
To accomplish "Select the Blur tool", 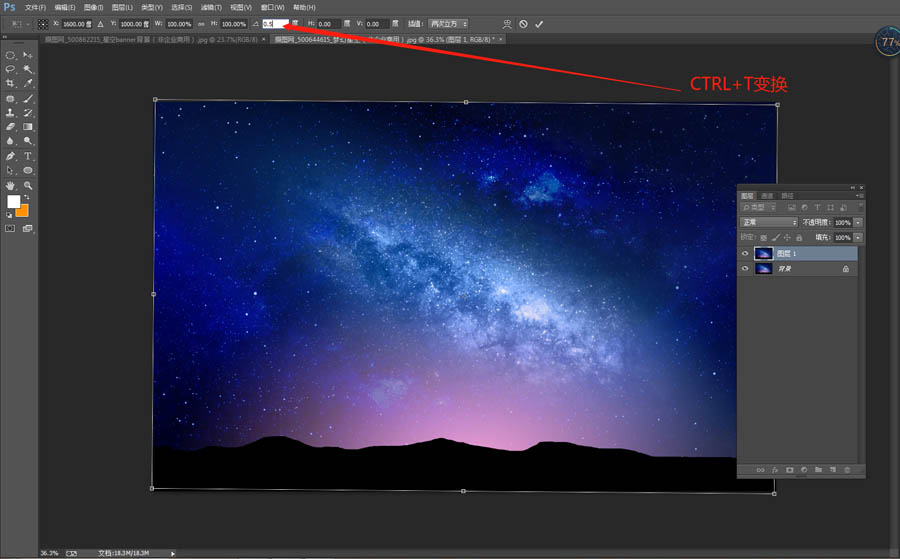I will click(10, 141).
